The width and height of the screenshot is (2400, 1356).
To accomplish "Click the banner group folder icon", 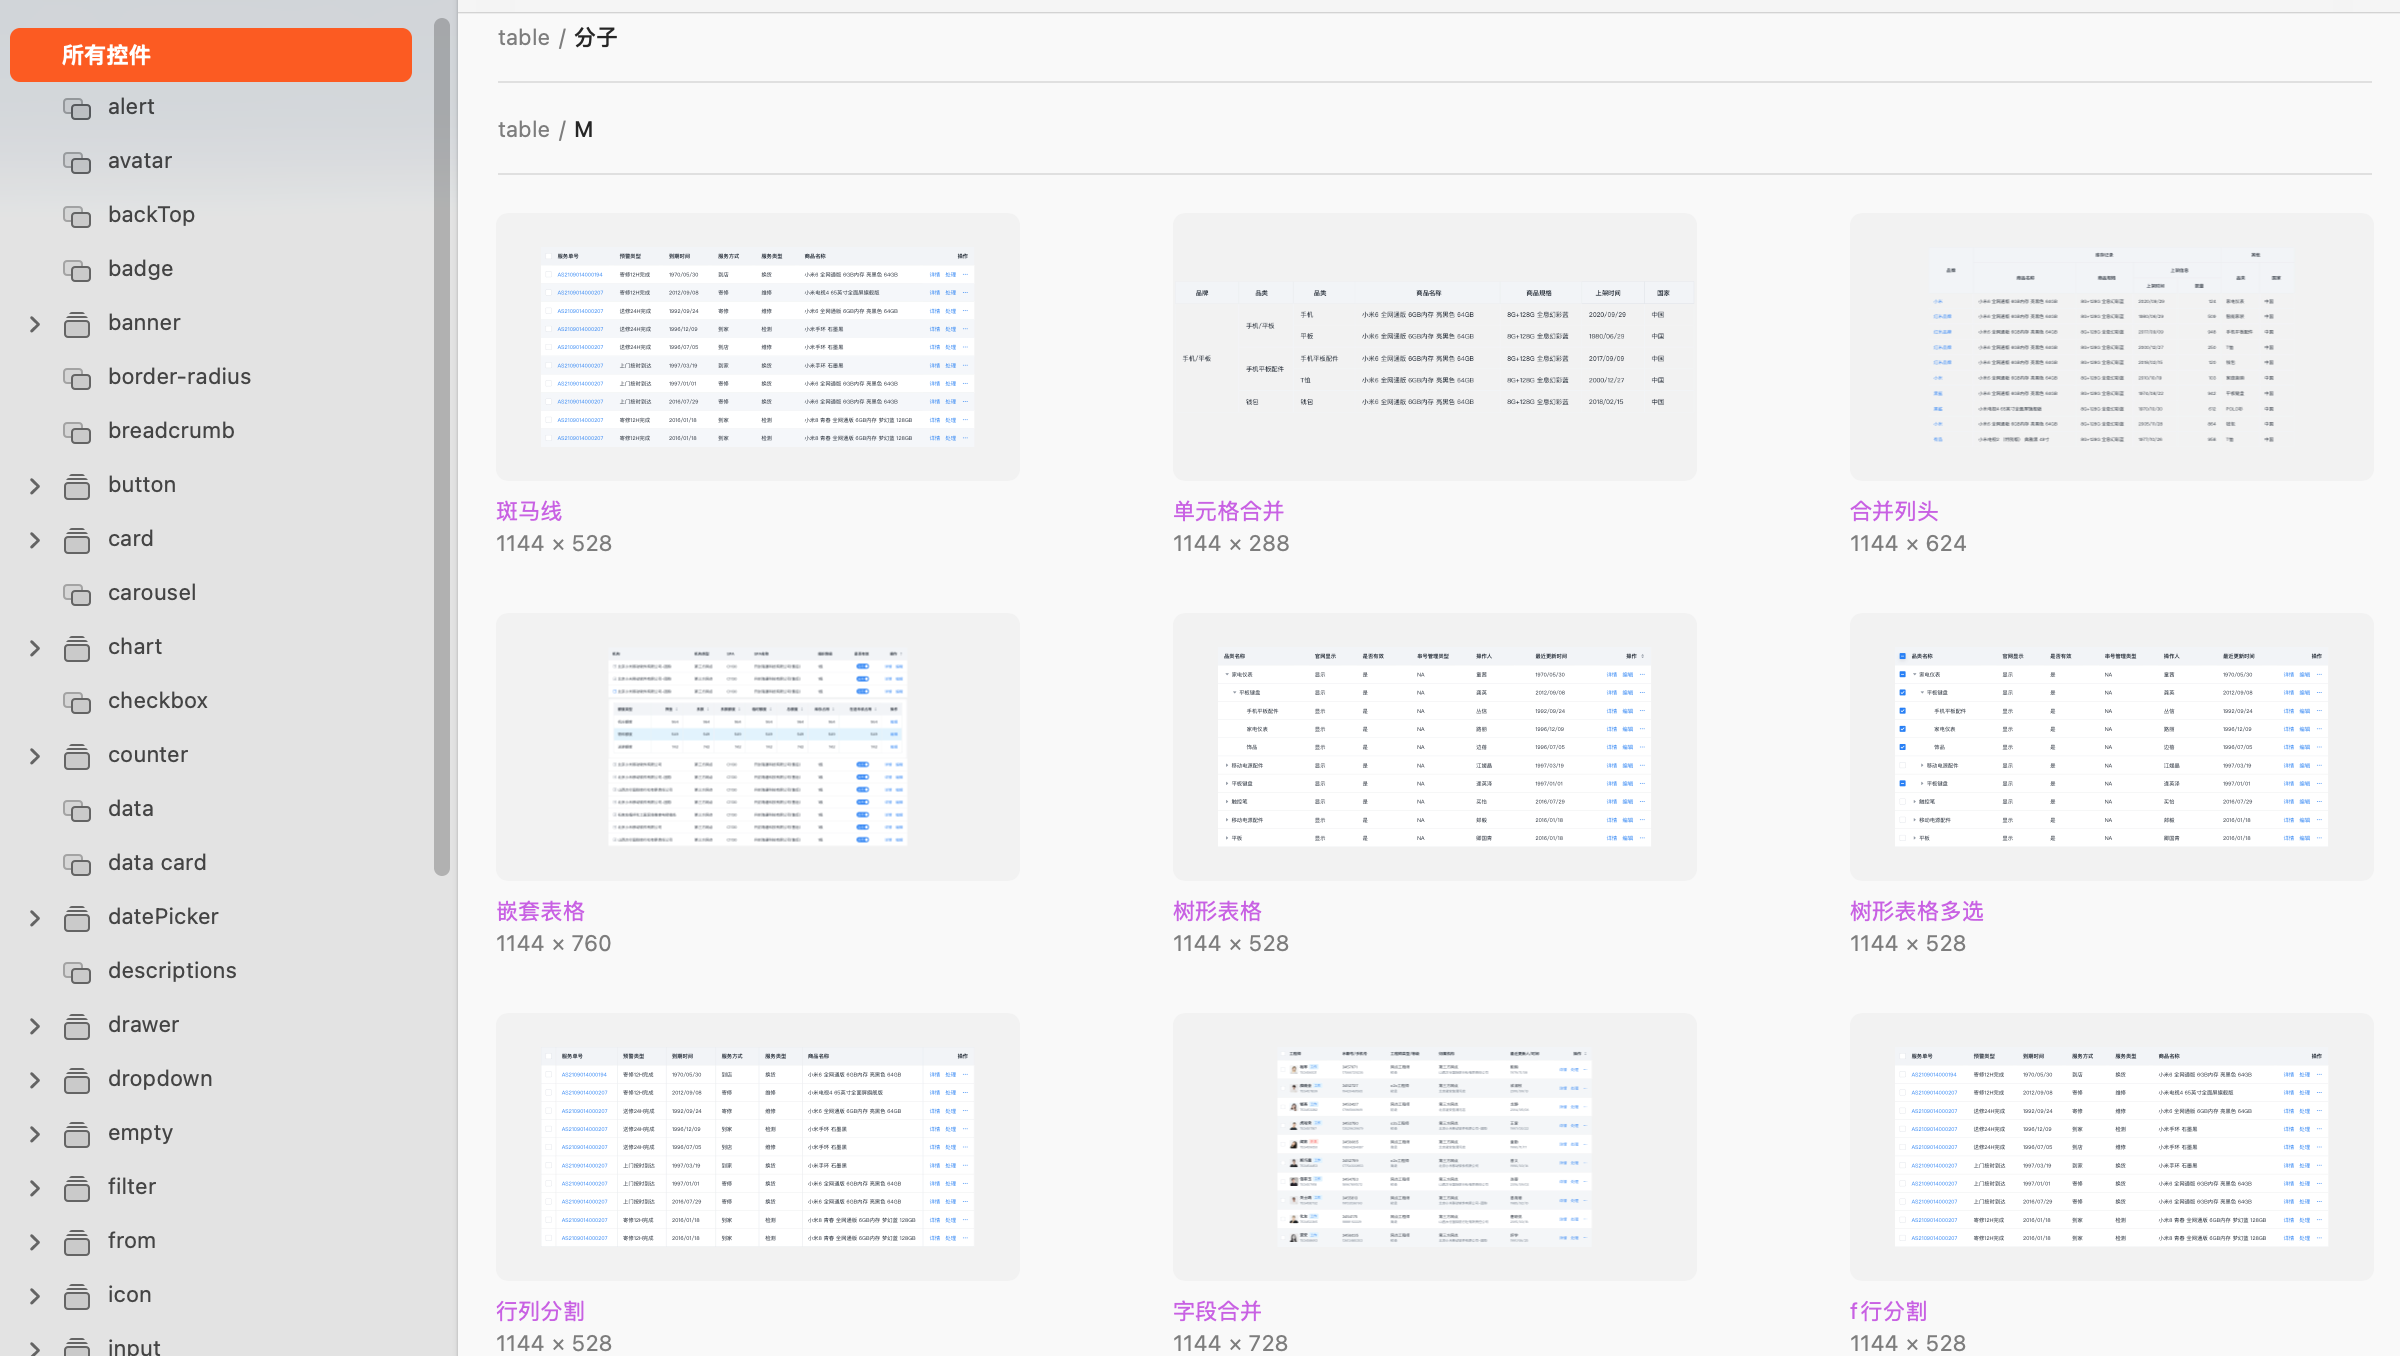I will [77, 324].
